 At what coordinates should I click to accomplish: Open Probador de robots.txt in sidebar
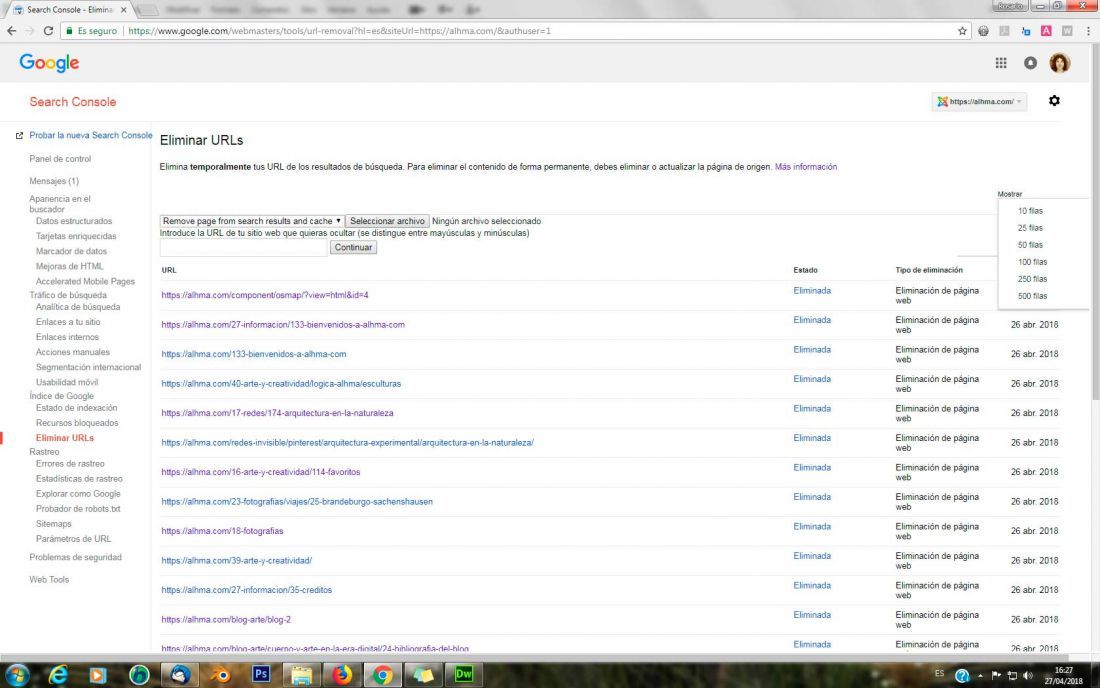(78, 508)
